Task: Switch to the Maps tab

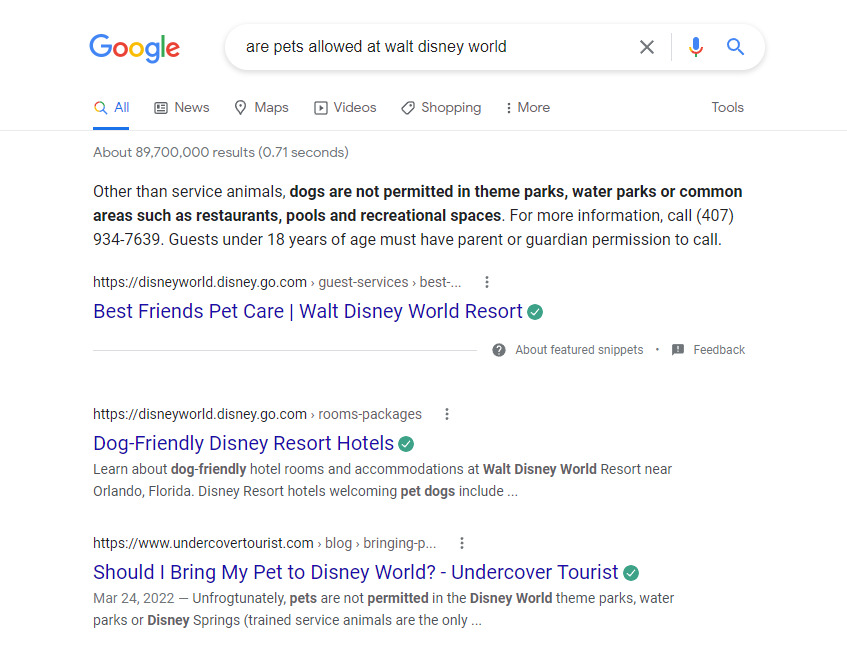Action: coord(261,107)
